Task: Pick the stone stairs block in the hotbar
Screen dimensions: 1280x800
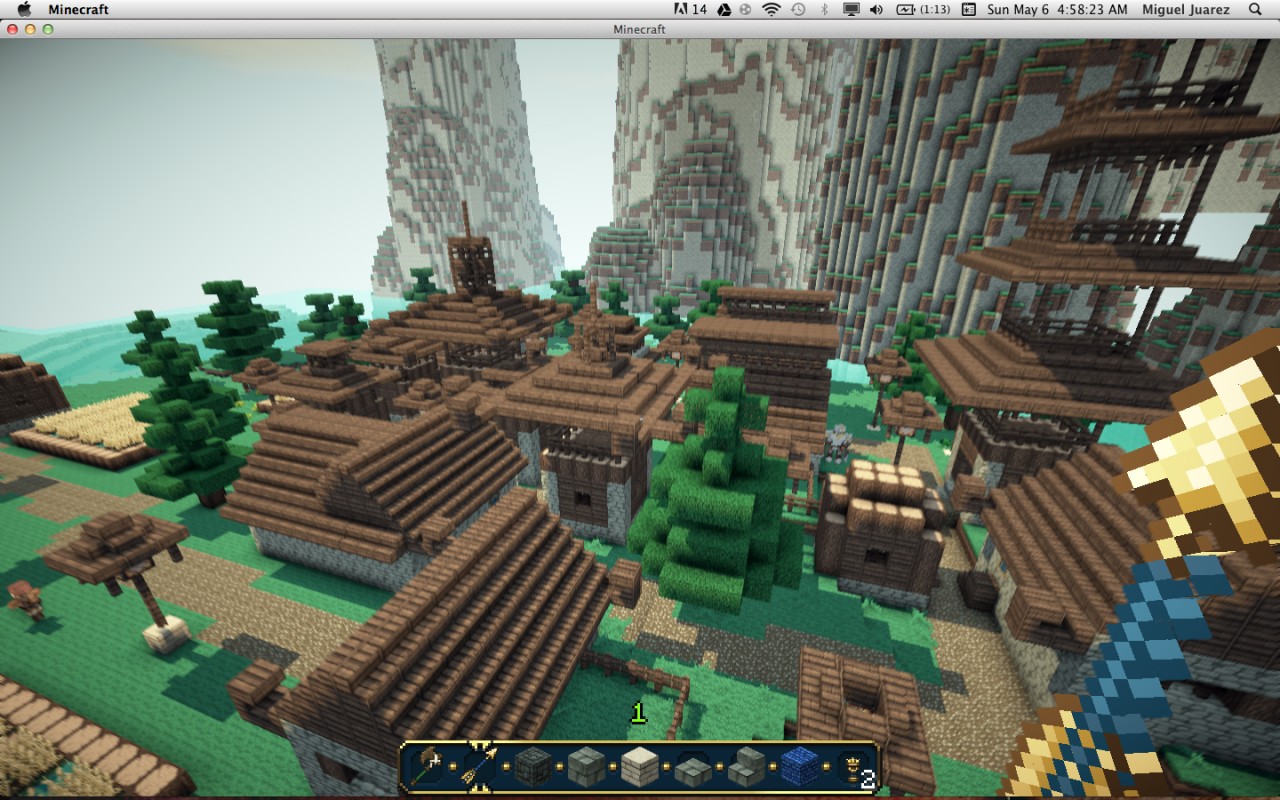Action: pyautogui.click(x=743, y=765)
